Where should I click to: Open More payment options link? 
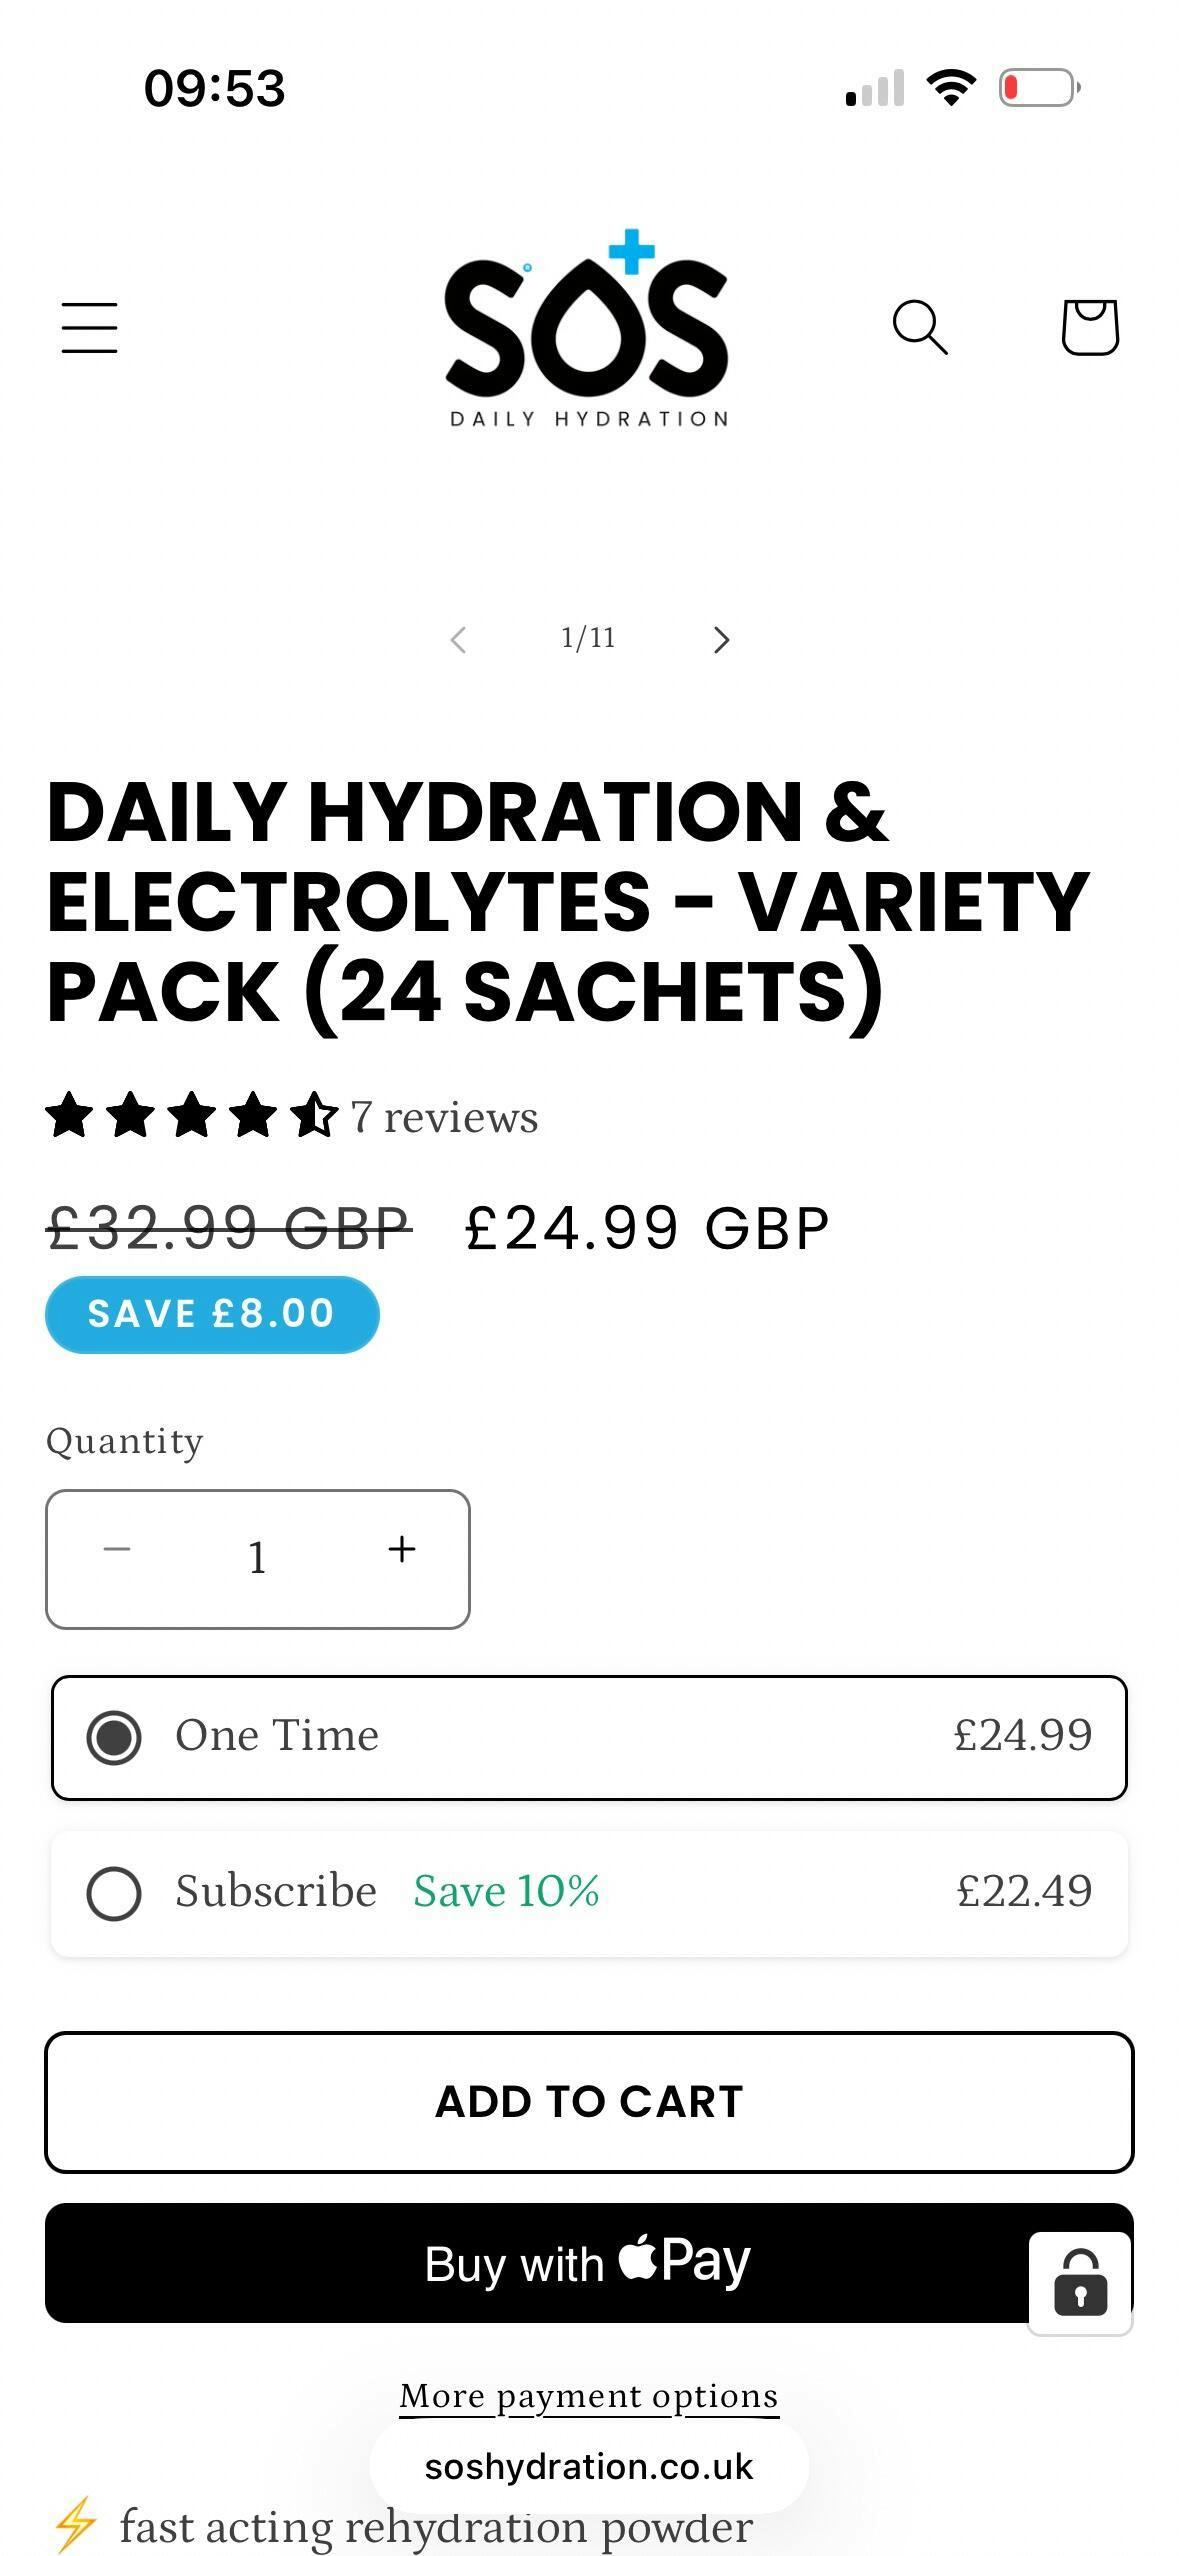(x=588, y=2396)
